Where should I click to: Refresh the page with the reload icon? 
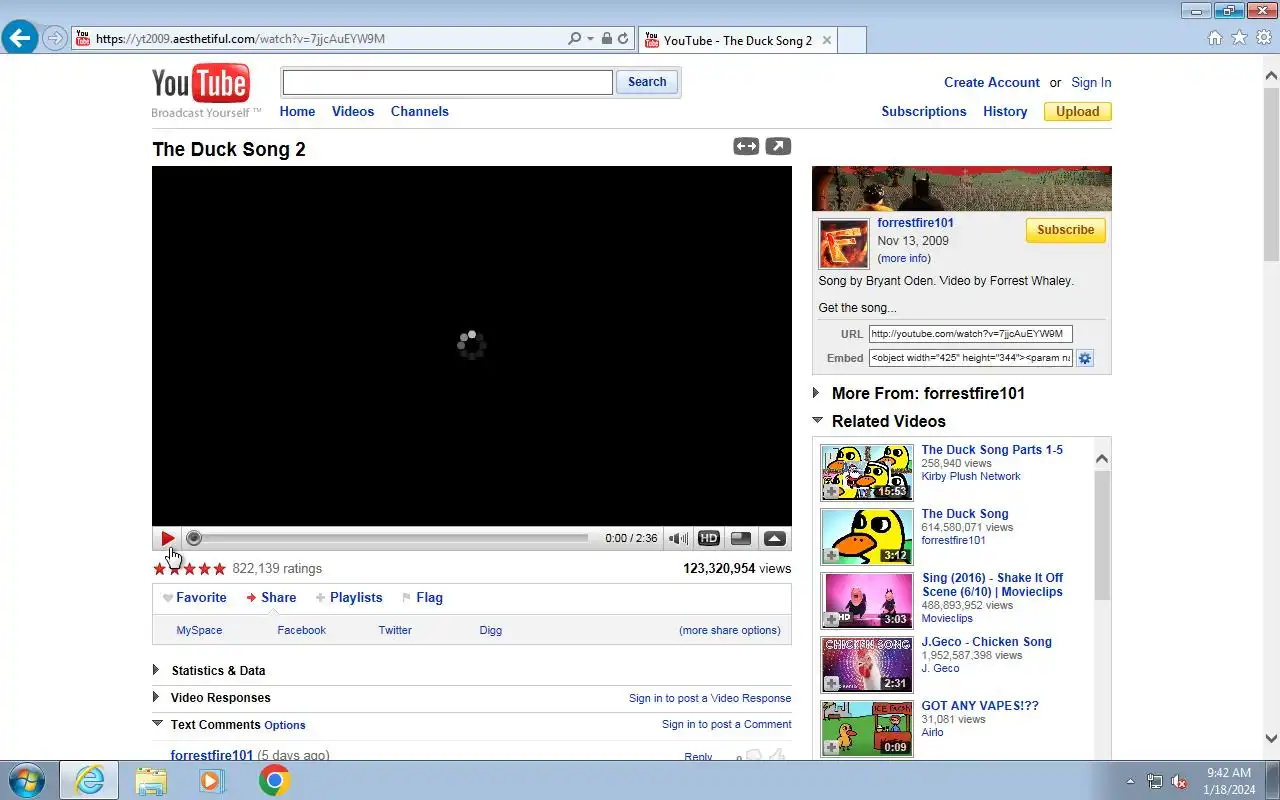click(x=623, y=39)
